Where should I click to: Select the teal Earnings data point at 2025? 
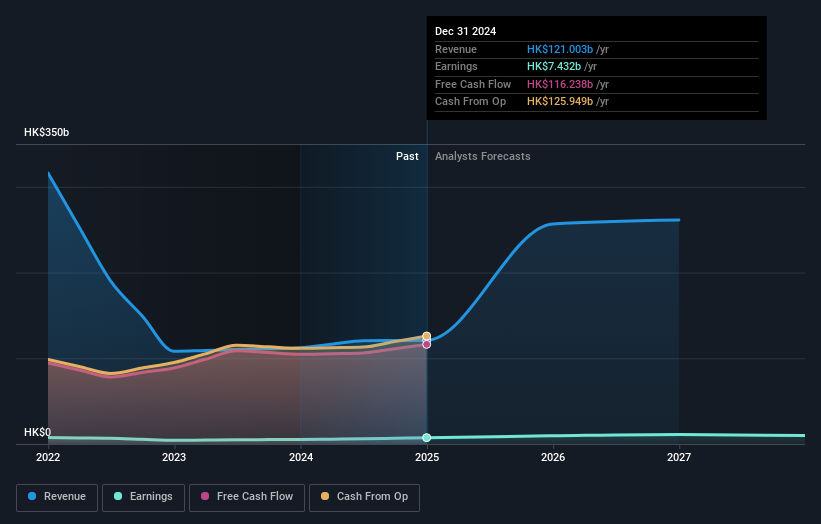[x=427, y=438]
